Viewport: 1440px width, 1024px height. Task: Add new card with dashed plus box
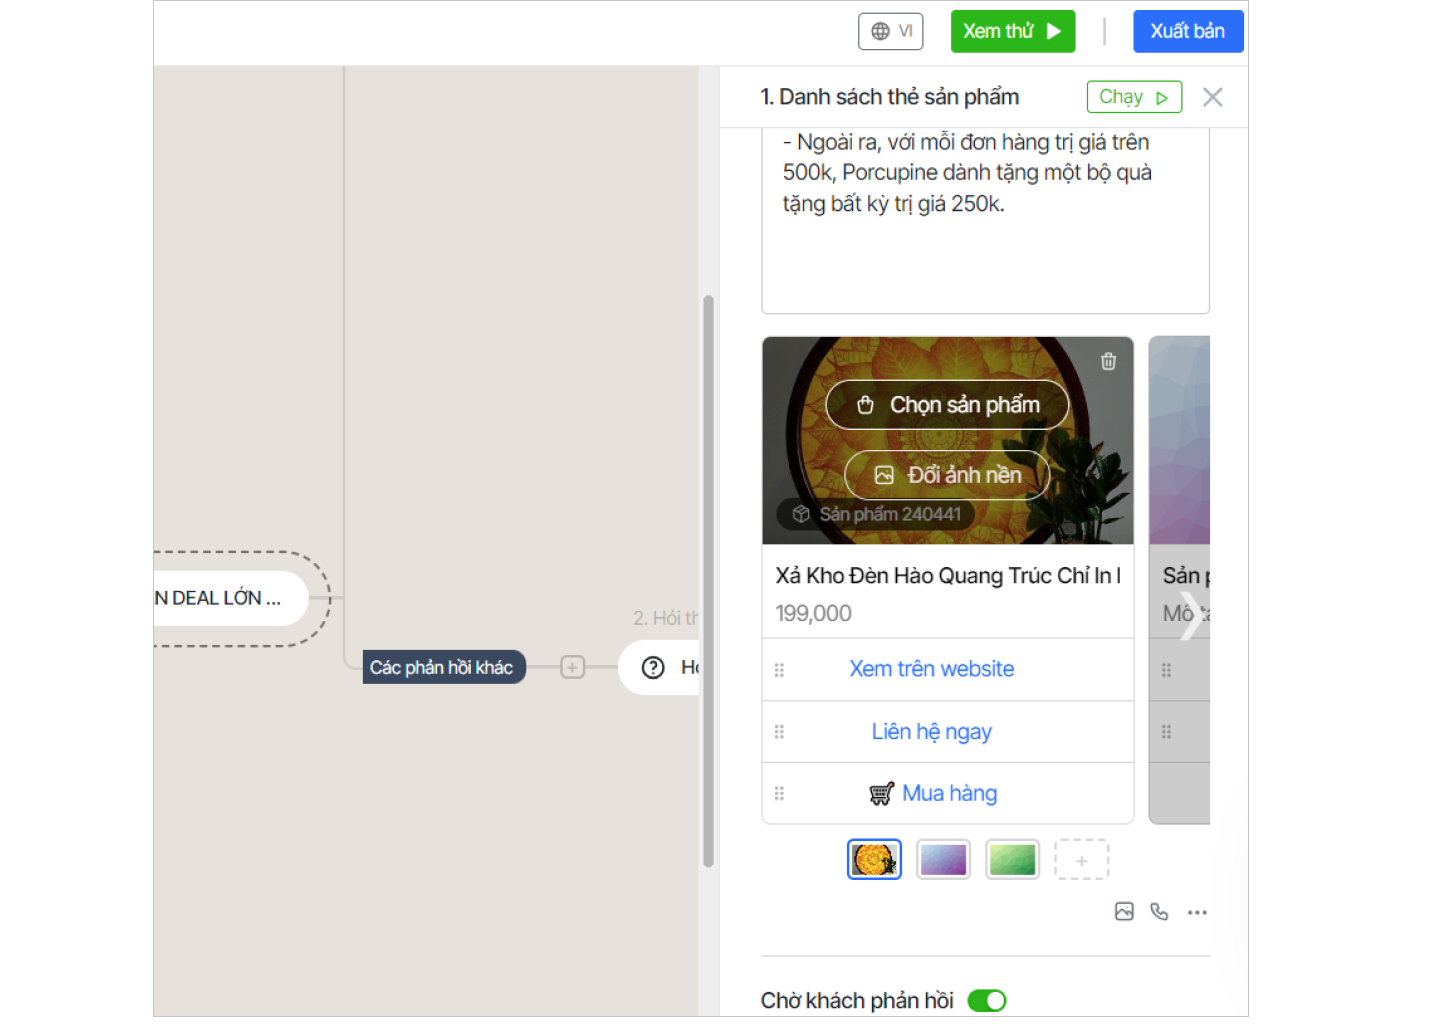point(1081,860)
